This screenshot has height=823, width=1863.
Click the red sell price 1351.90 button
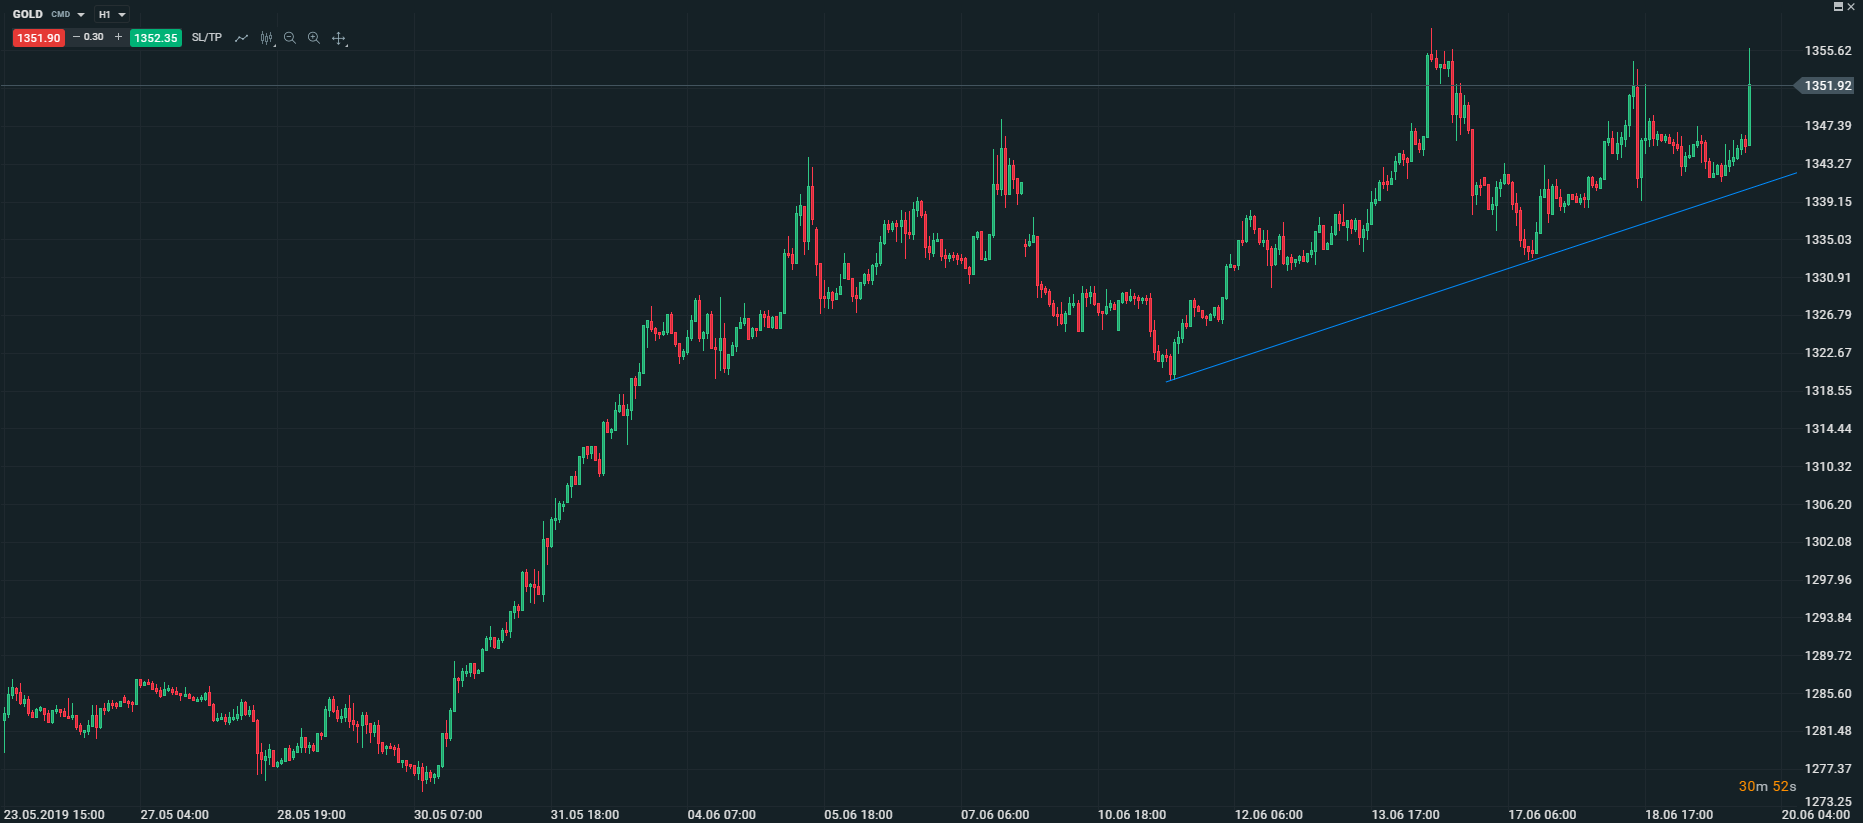coord(38,38)
